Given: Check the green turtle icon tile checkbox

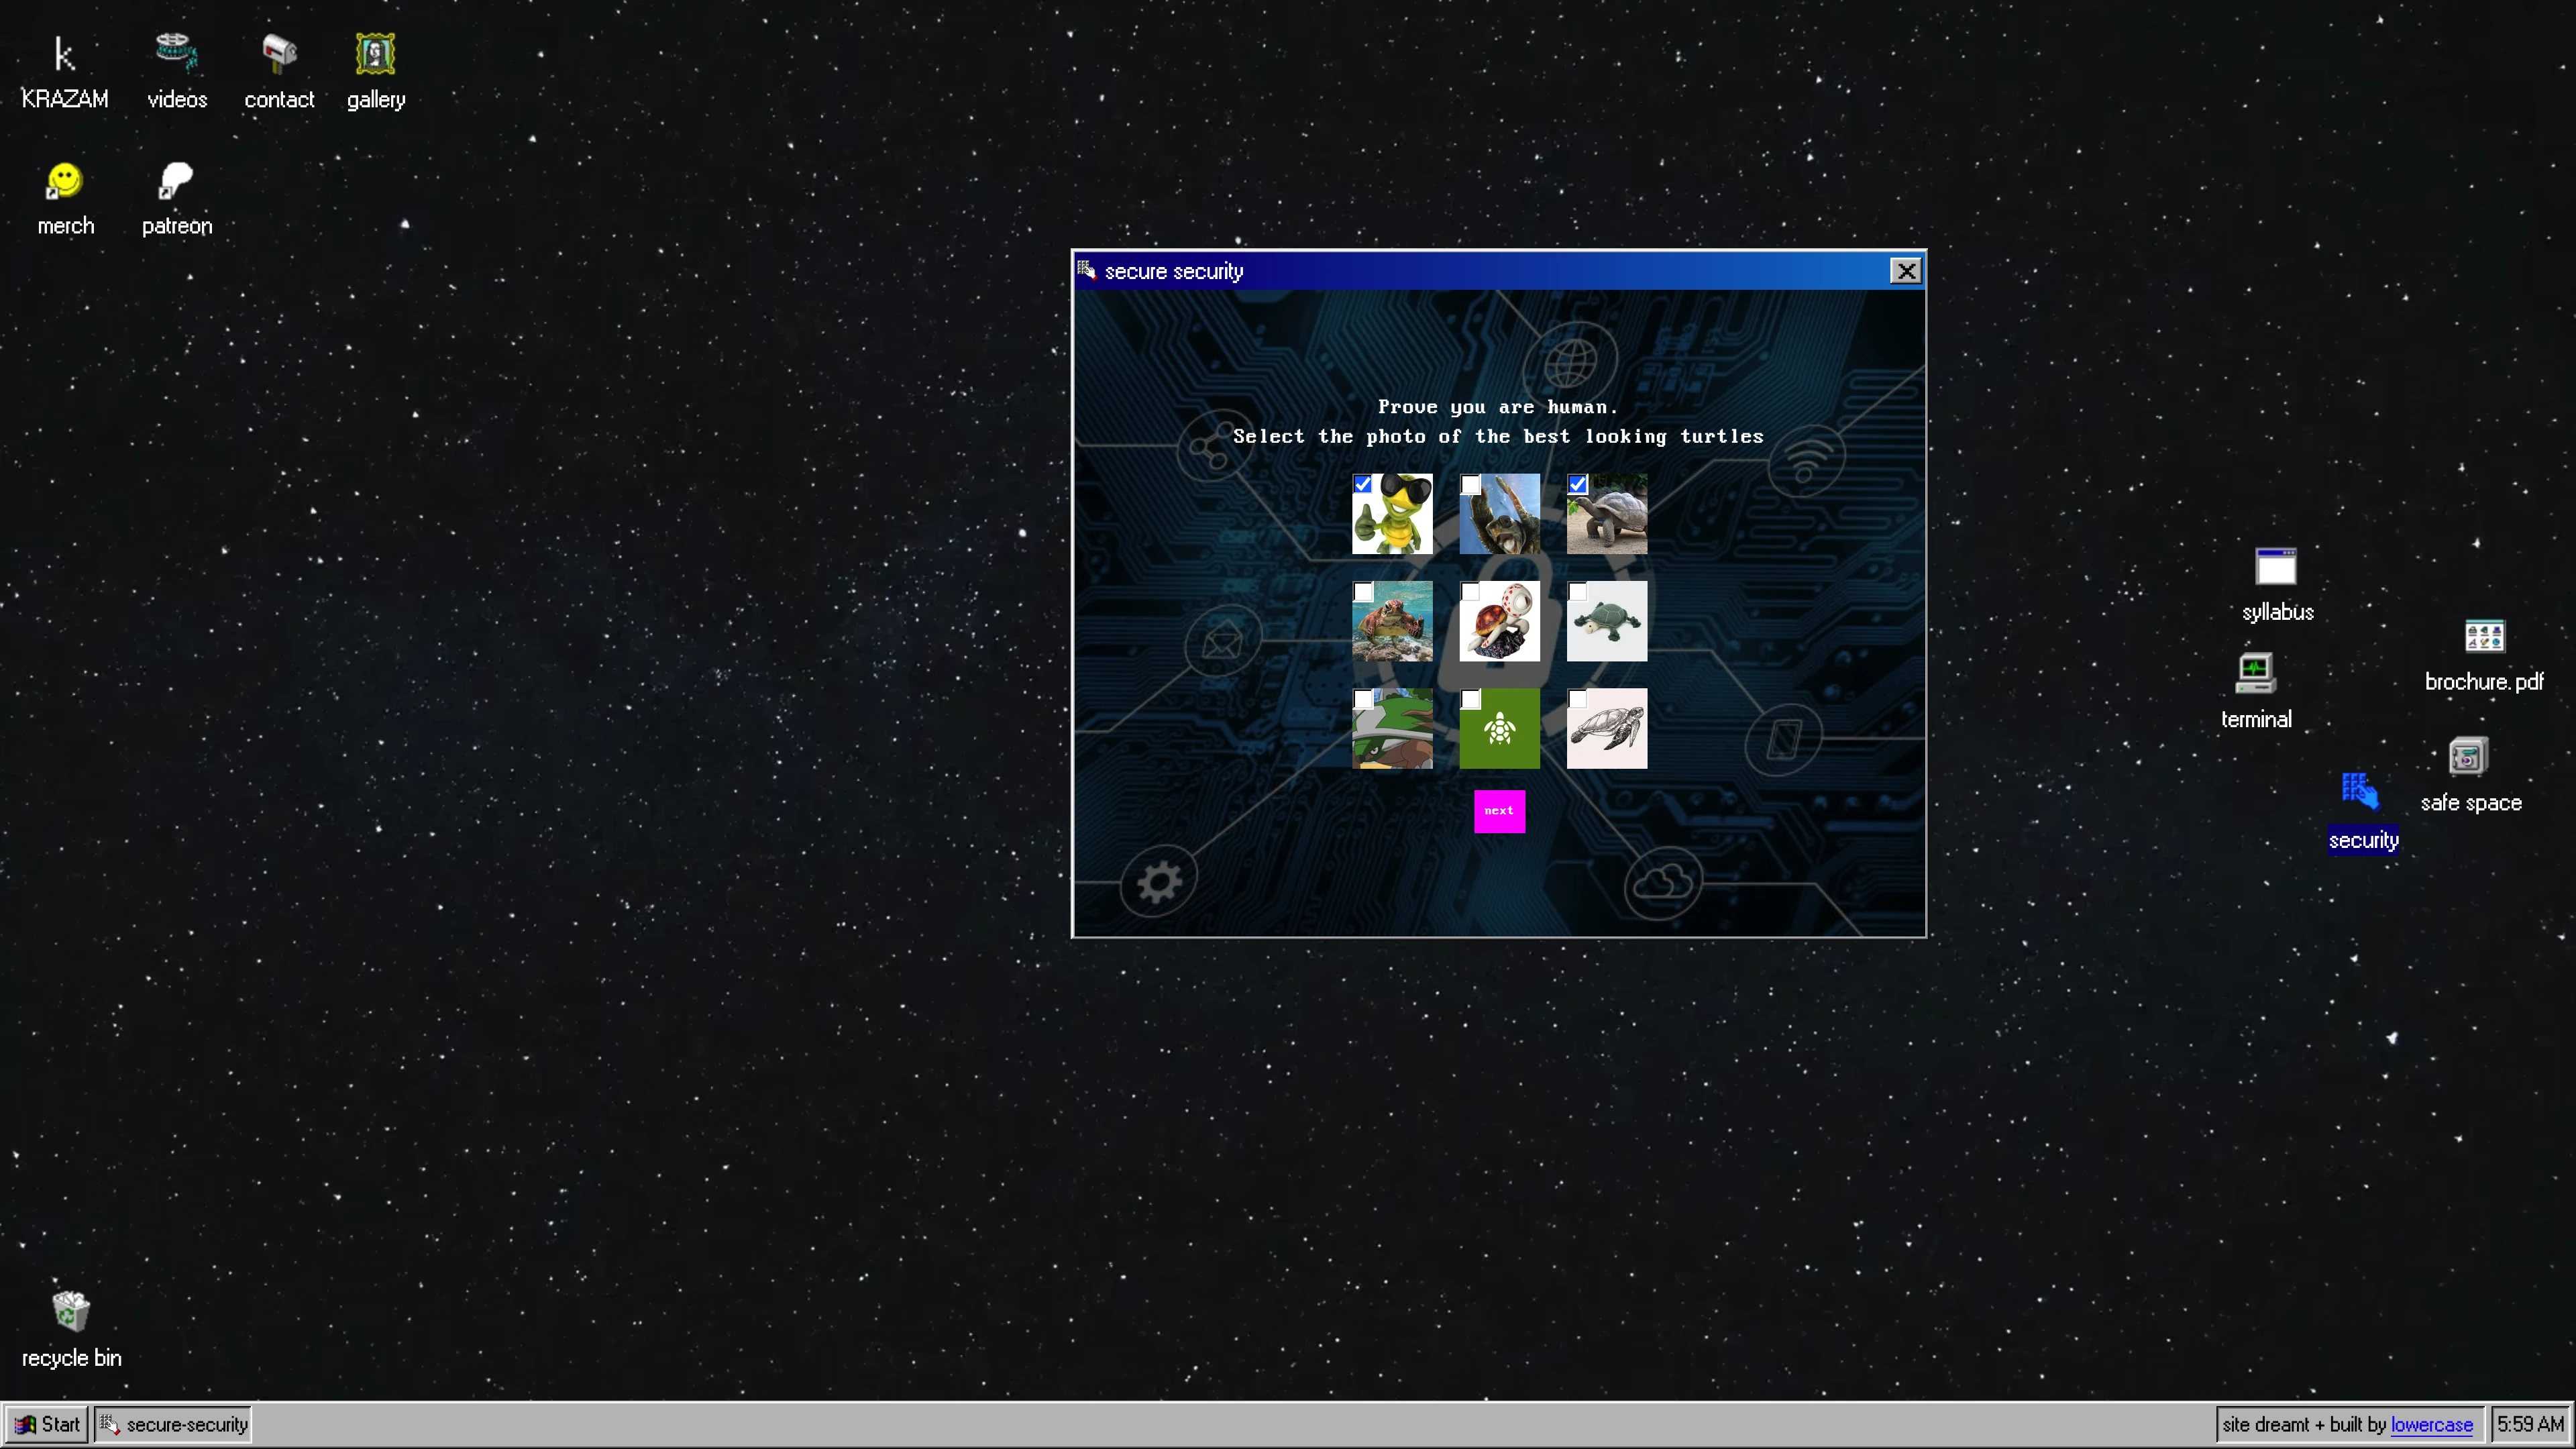Looking at the screenshot, I should [1469, 699].
